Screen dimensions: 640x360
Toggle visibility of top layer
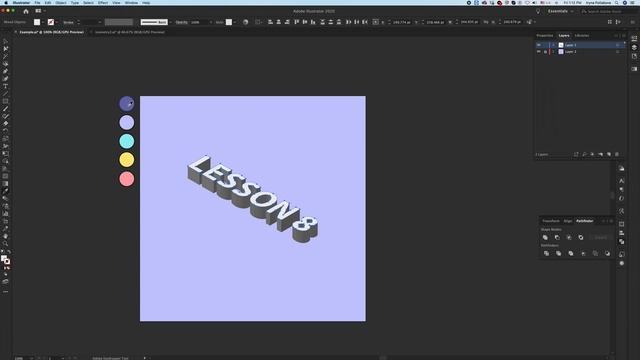coord(539,45)
